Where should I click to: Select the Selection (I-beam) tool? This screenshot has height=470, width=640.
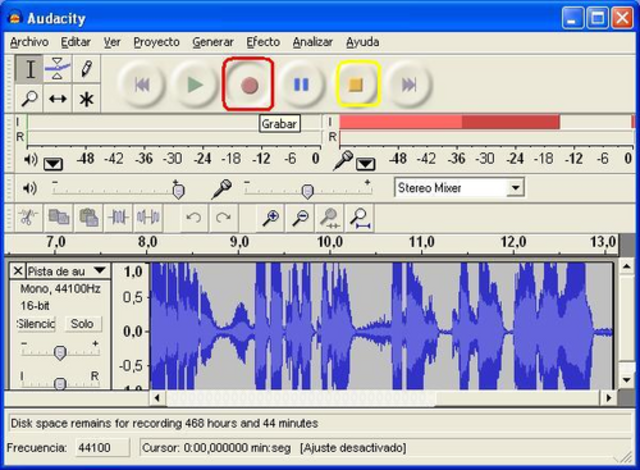click(x=29, y=69)
